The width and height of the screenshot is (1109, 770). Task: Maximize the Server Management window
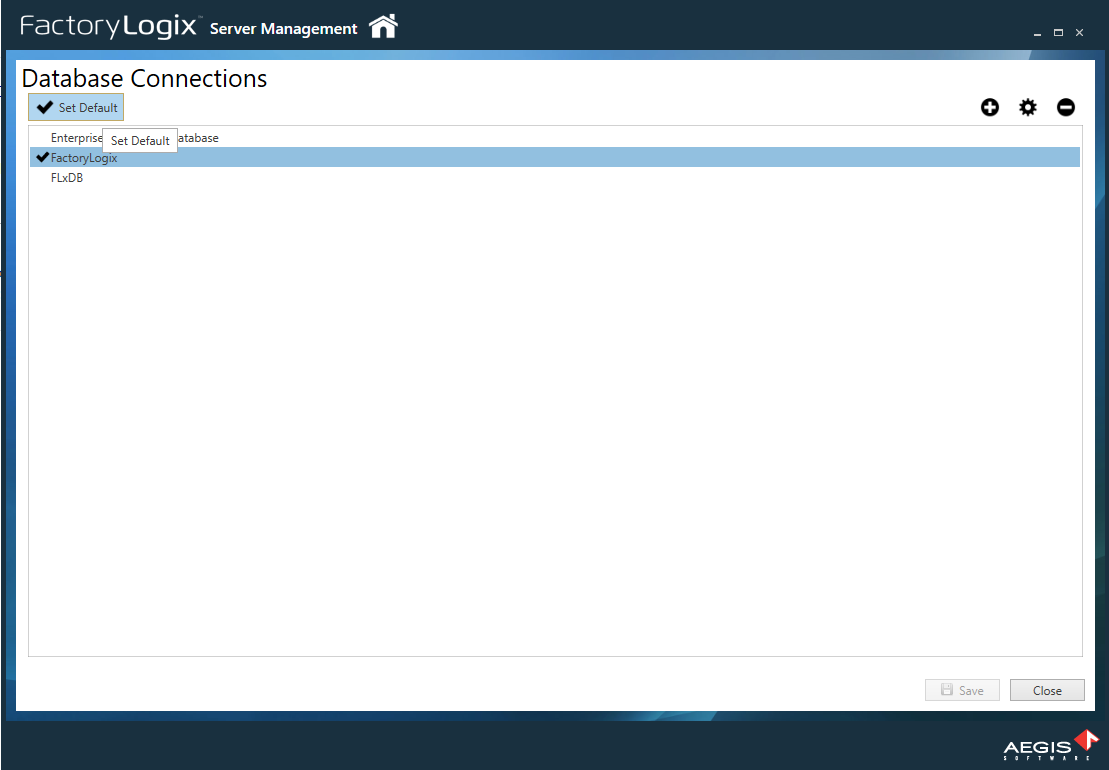tap(1058, 33)
